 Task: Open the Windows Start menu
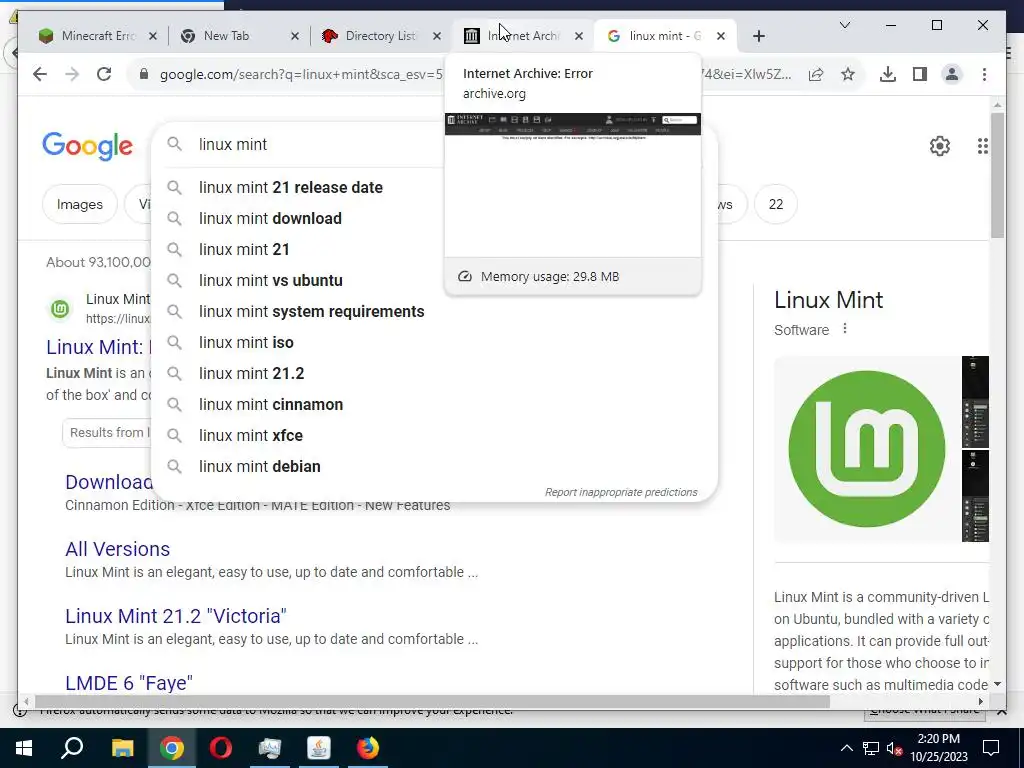24,748
